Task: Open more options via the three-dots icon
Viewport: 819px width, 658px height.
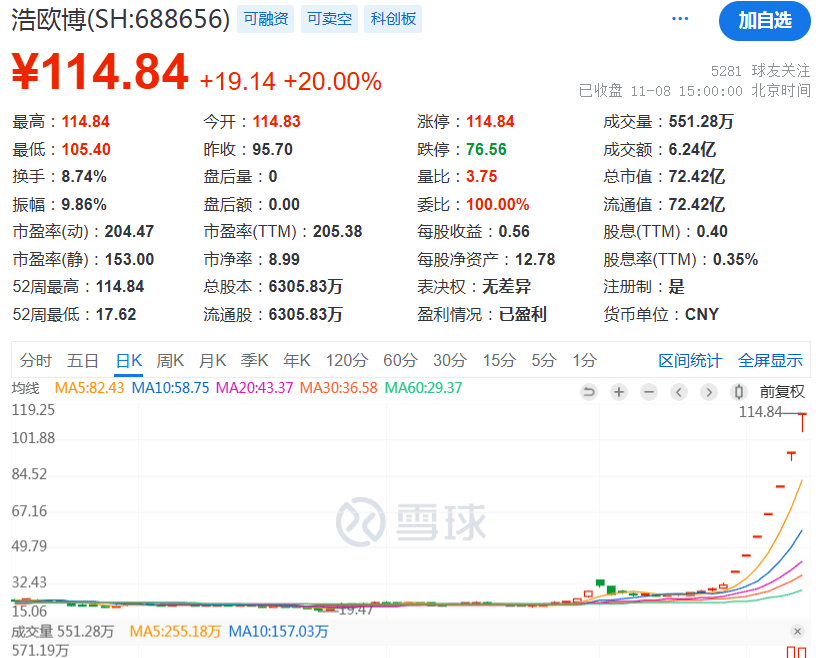Action: coord(679,18)
